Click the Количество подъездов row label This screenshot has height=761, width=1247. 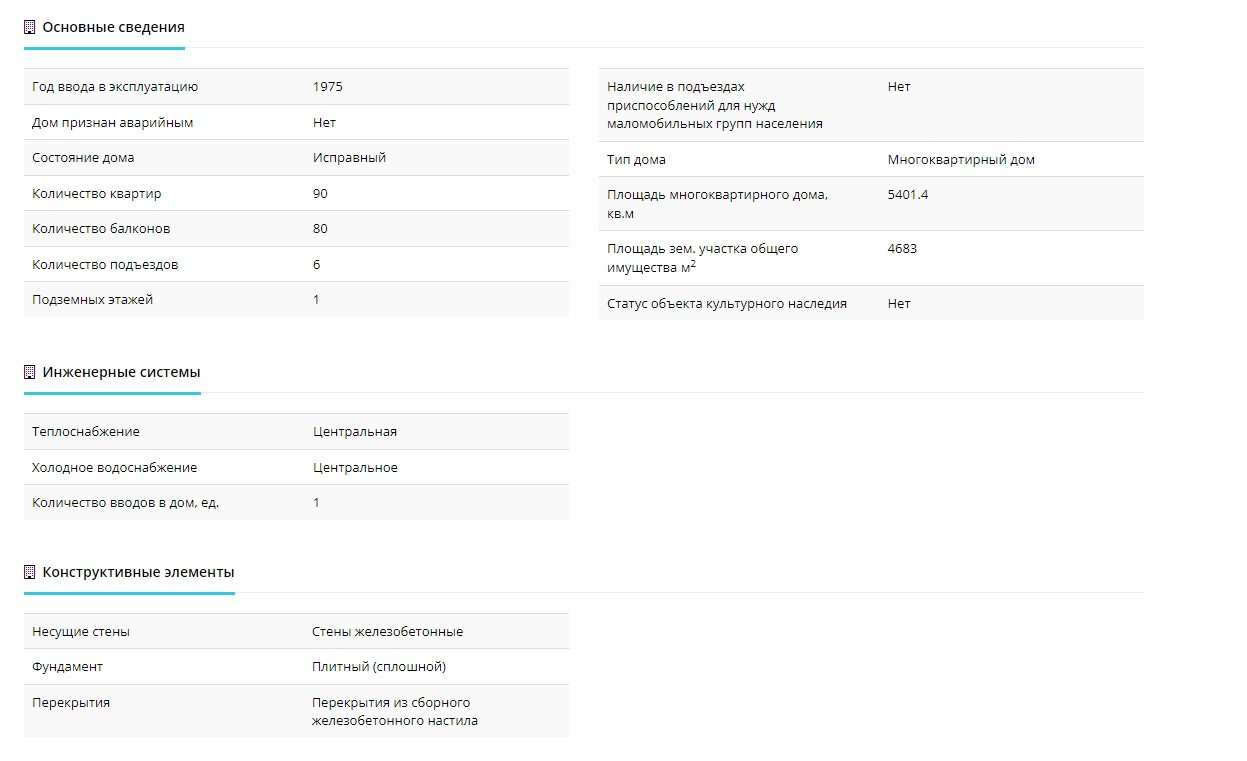pos(105,265)
